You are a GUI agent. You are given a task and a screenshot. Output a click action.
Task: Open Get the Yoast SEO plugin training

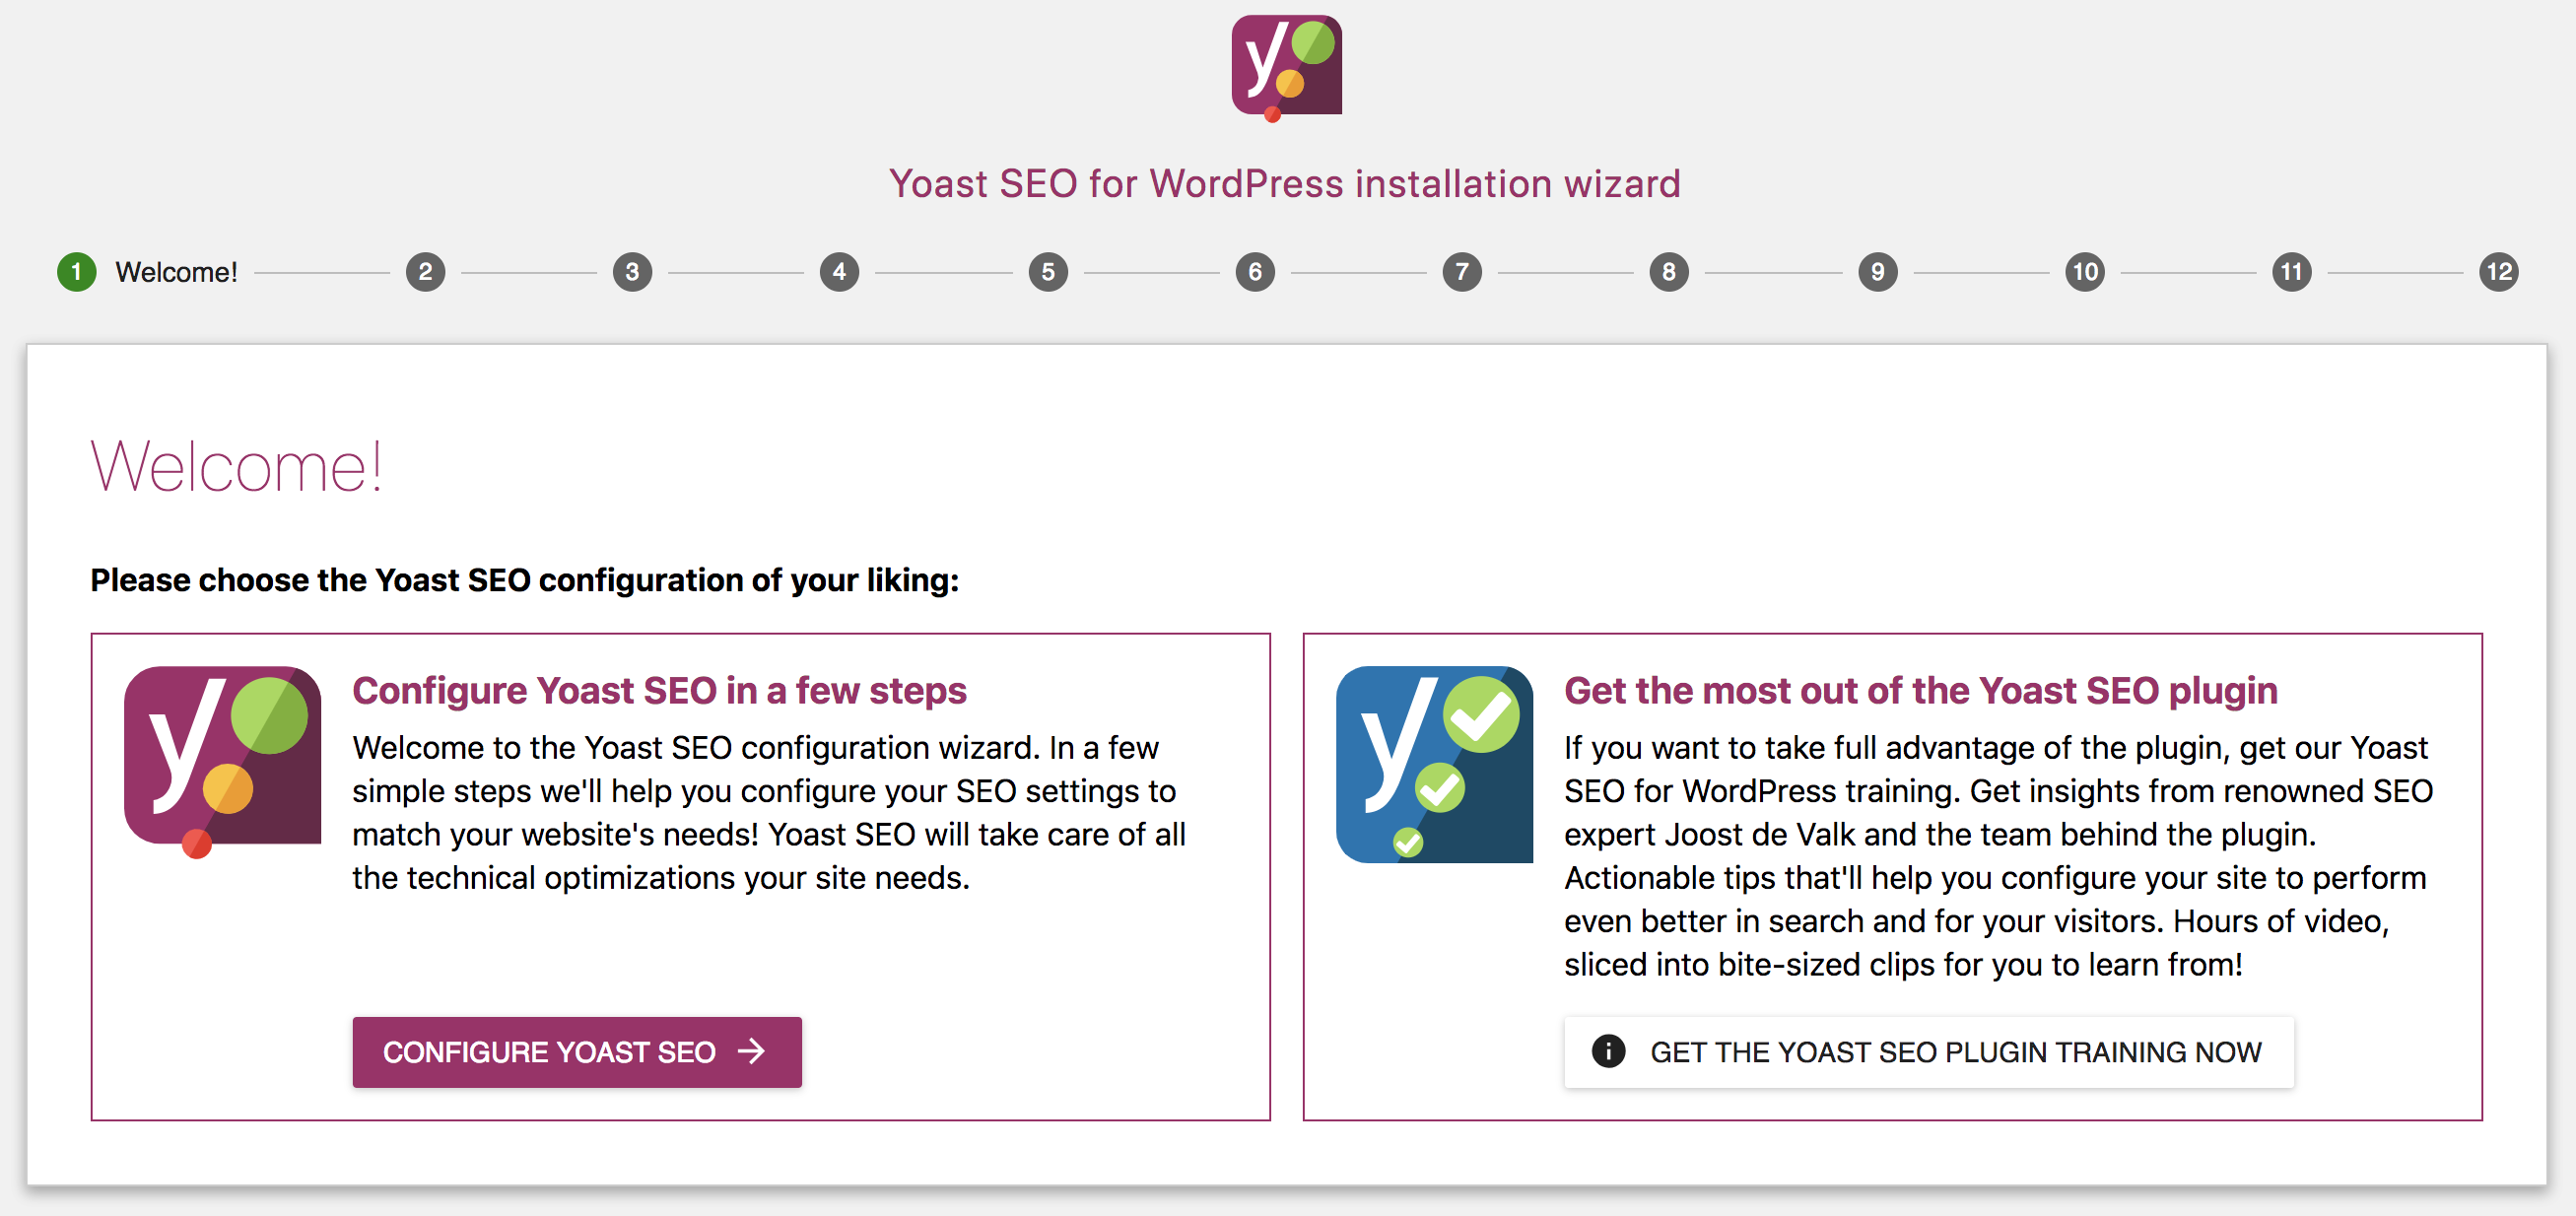[1929, 1052]
